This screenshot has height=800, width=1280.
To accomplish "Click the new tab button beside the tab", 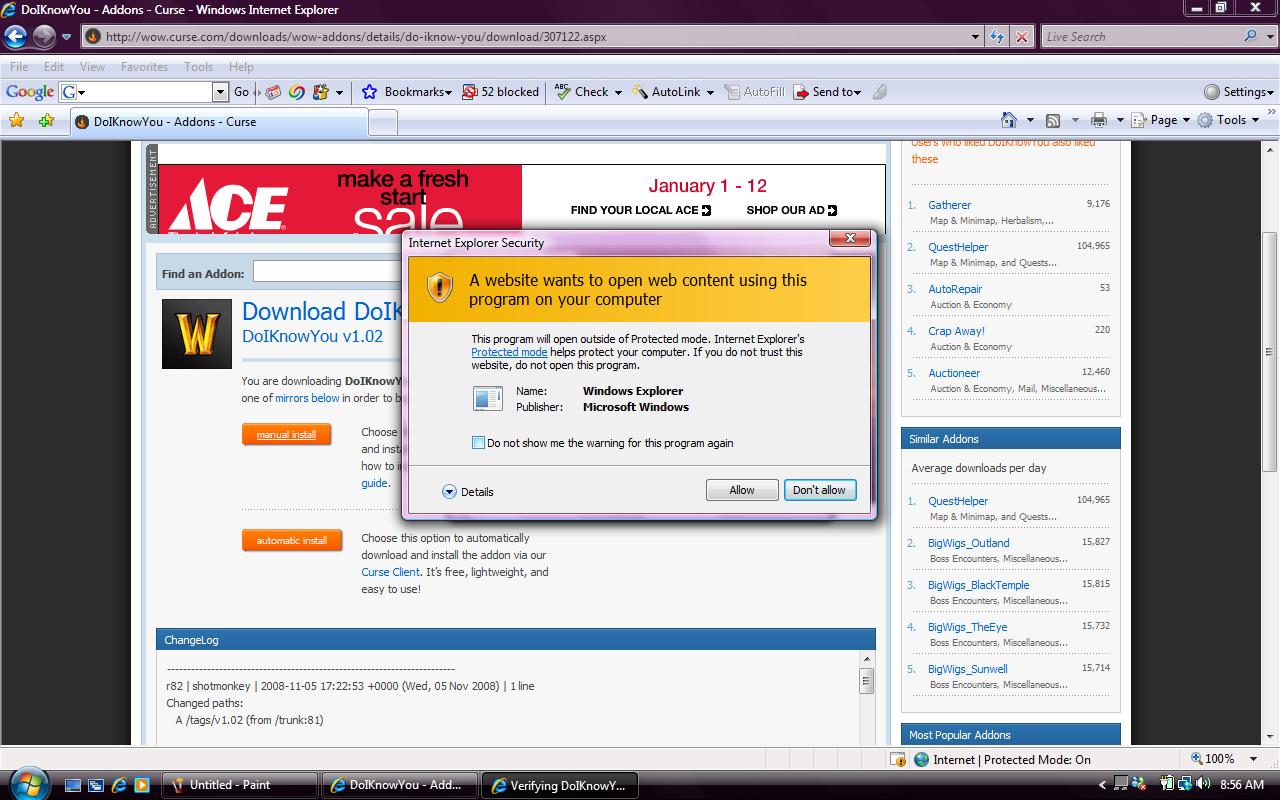I will point(383,122).
